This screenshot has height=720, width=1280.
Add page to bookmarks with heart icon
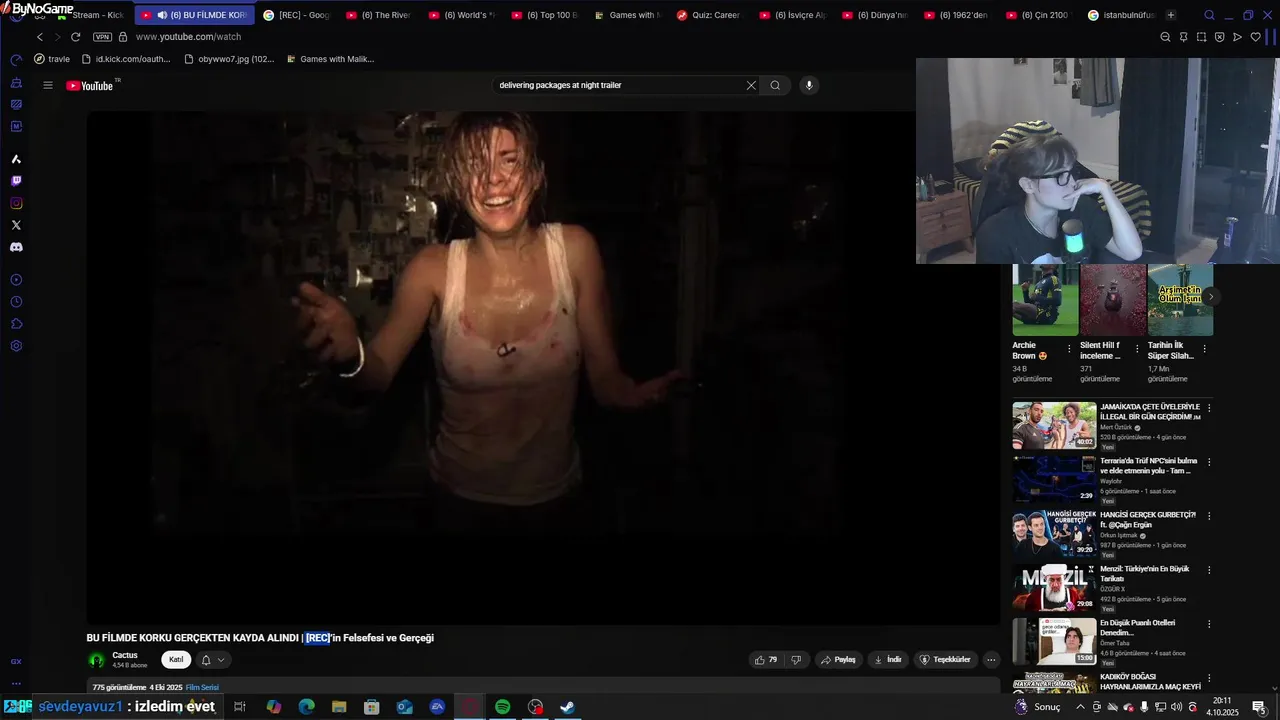(x=1256, y=37)
